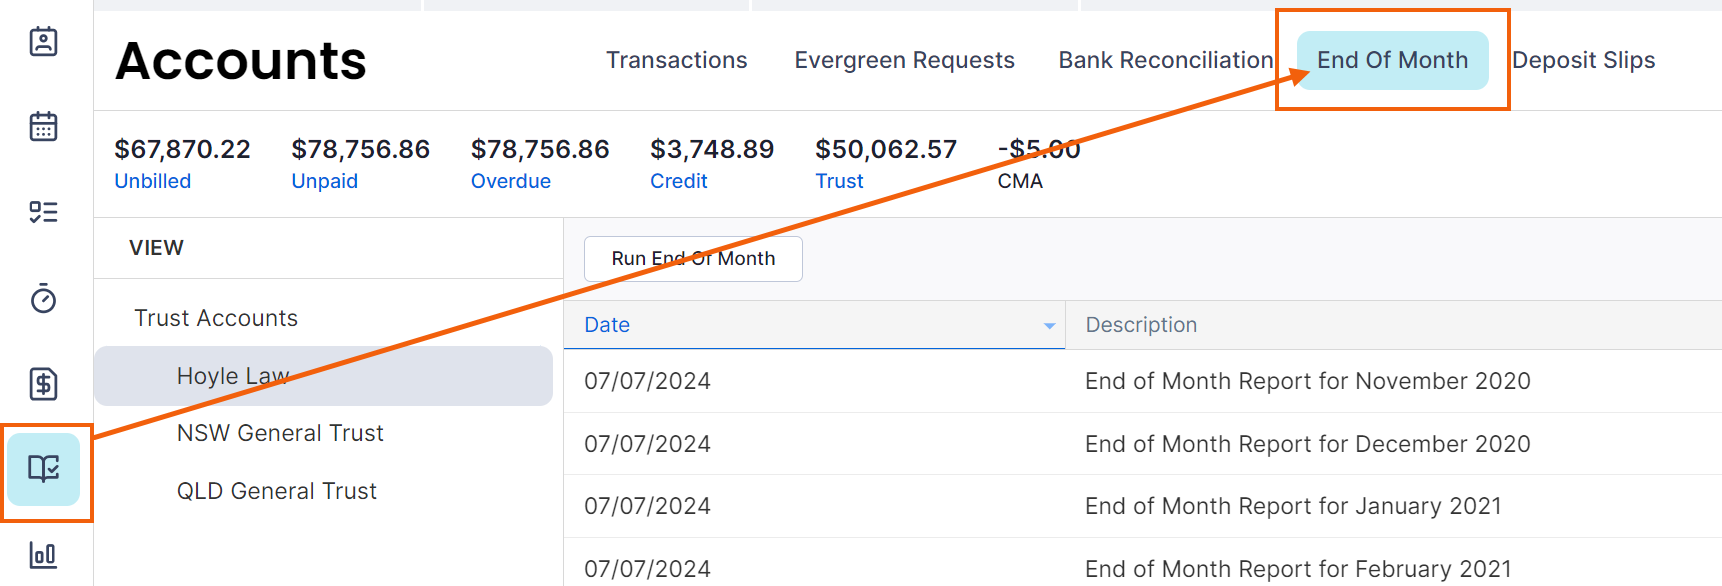Open the Billing dollar sidebar icon
The height and width of the screenshot is (586, 1722).
click(43, 384)
